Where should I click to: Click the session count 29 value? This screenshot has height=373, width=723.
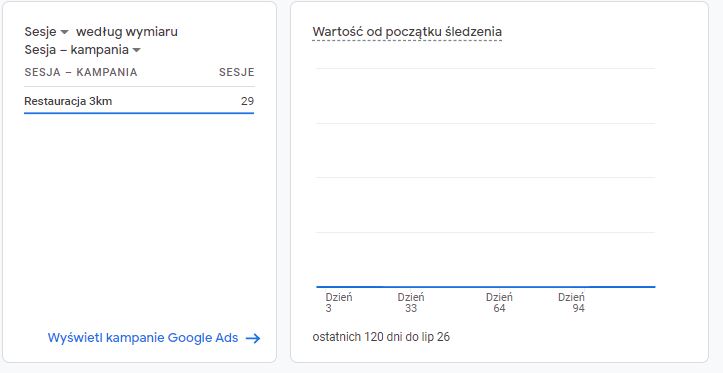point(247,101)
